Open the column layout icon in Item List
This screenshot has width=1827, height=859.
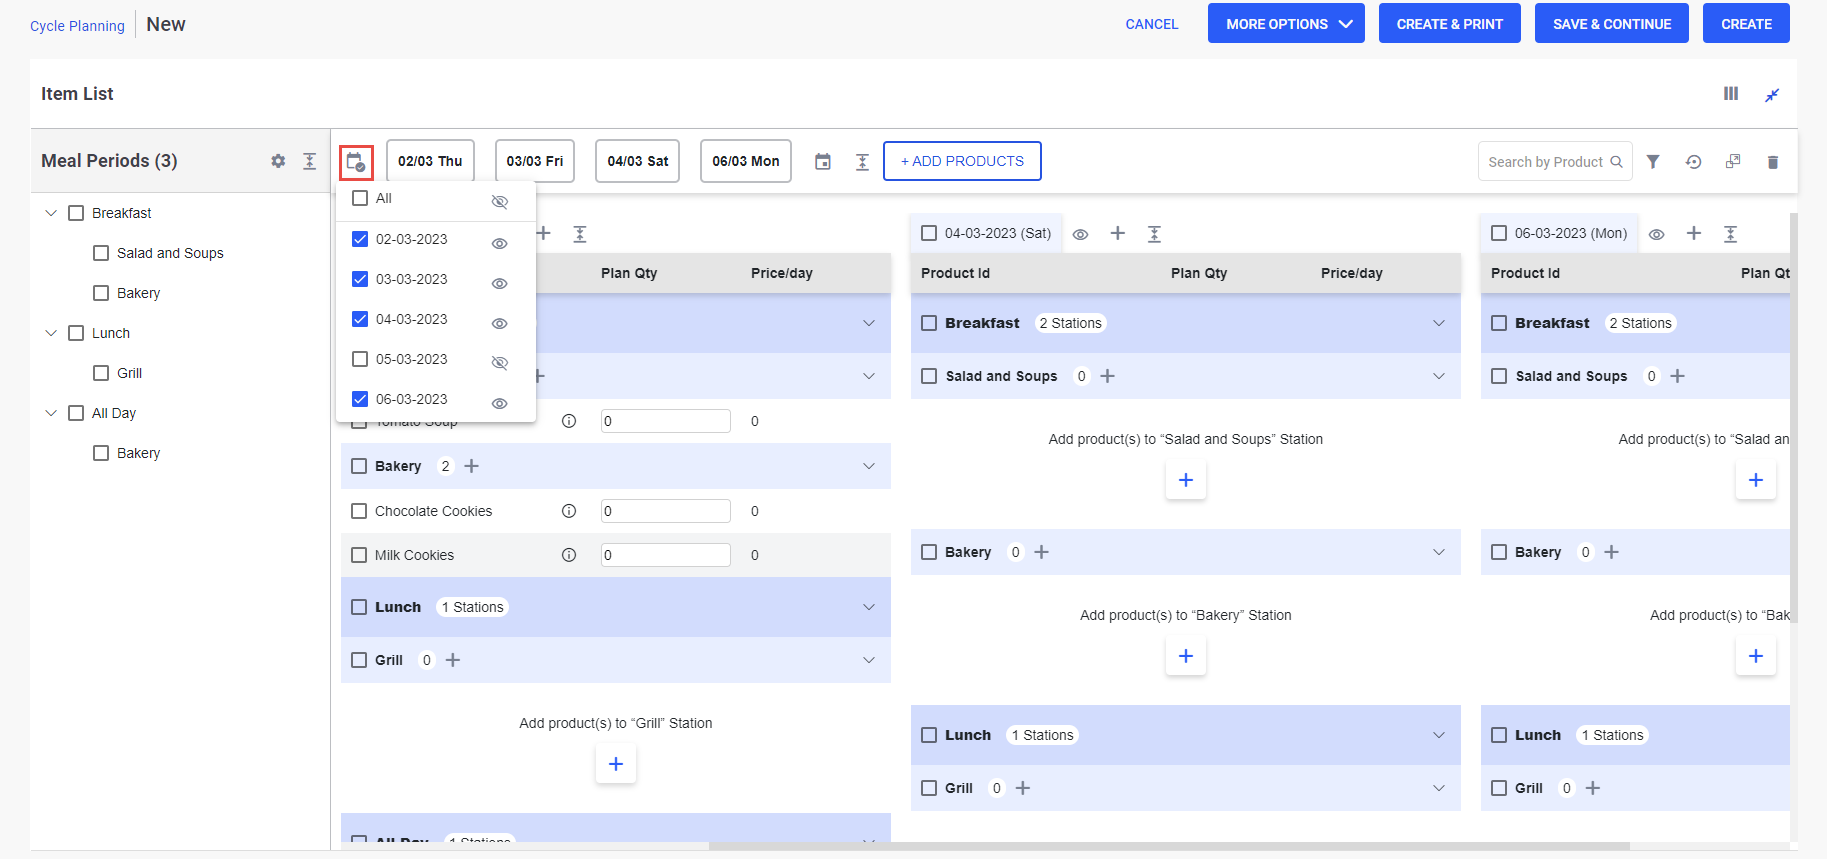1731,94
